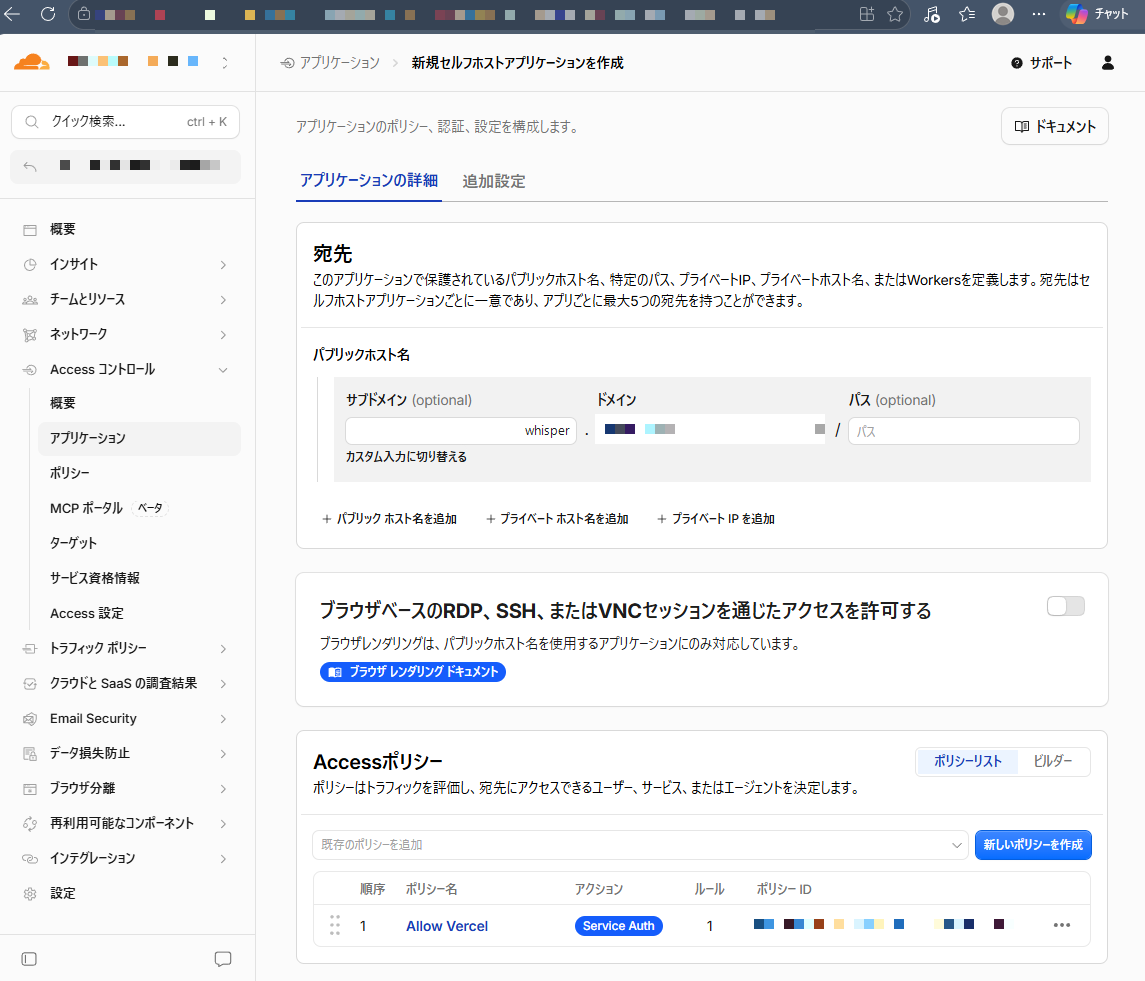Focus the クイック検索 search field
The height and width of the screenshot is (981, 1145).
point(126,122)
